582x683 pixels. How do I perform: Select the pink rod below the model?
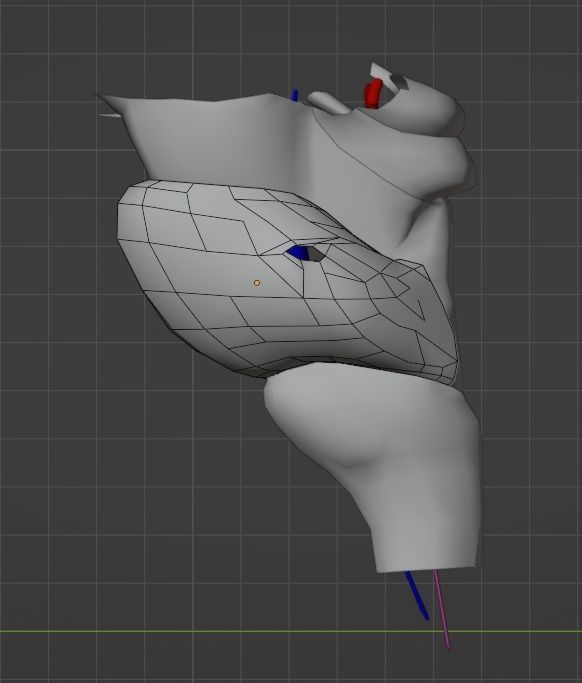(x=441, y=609)
